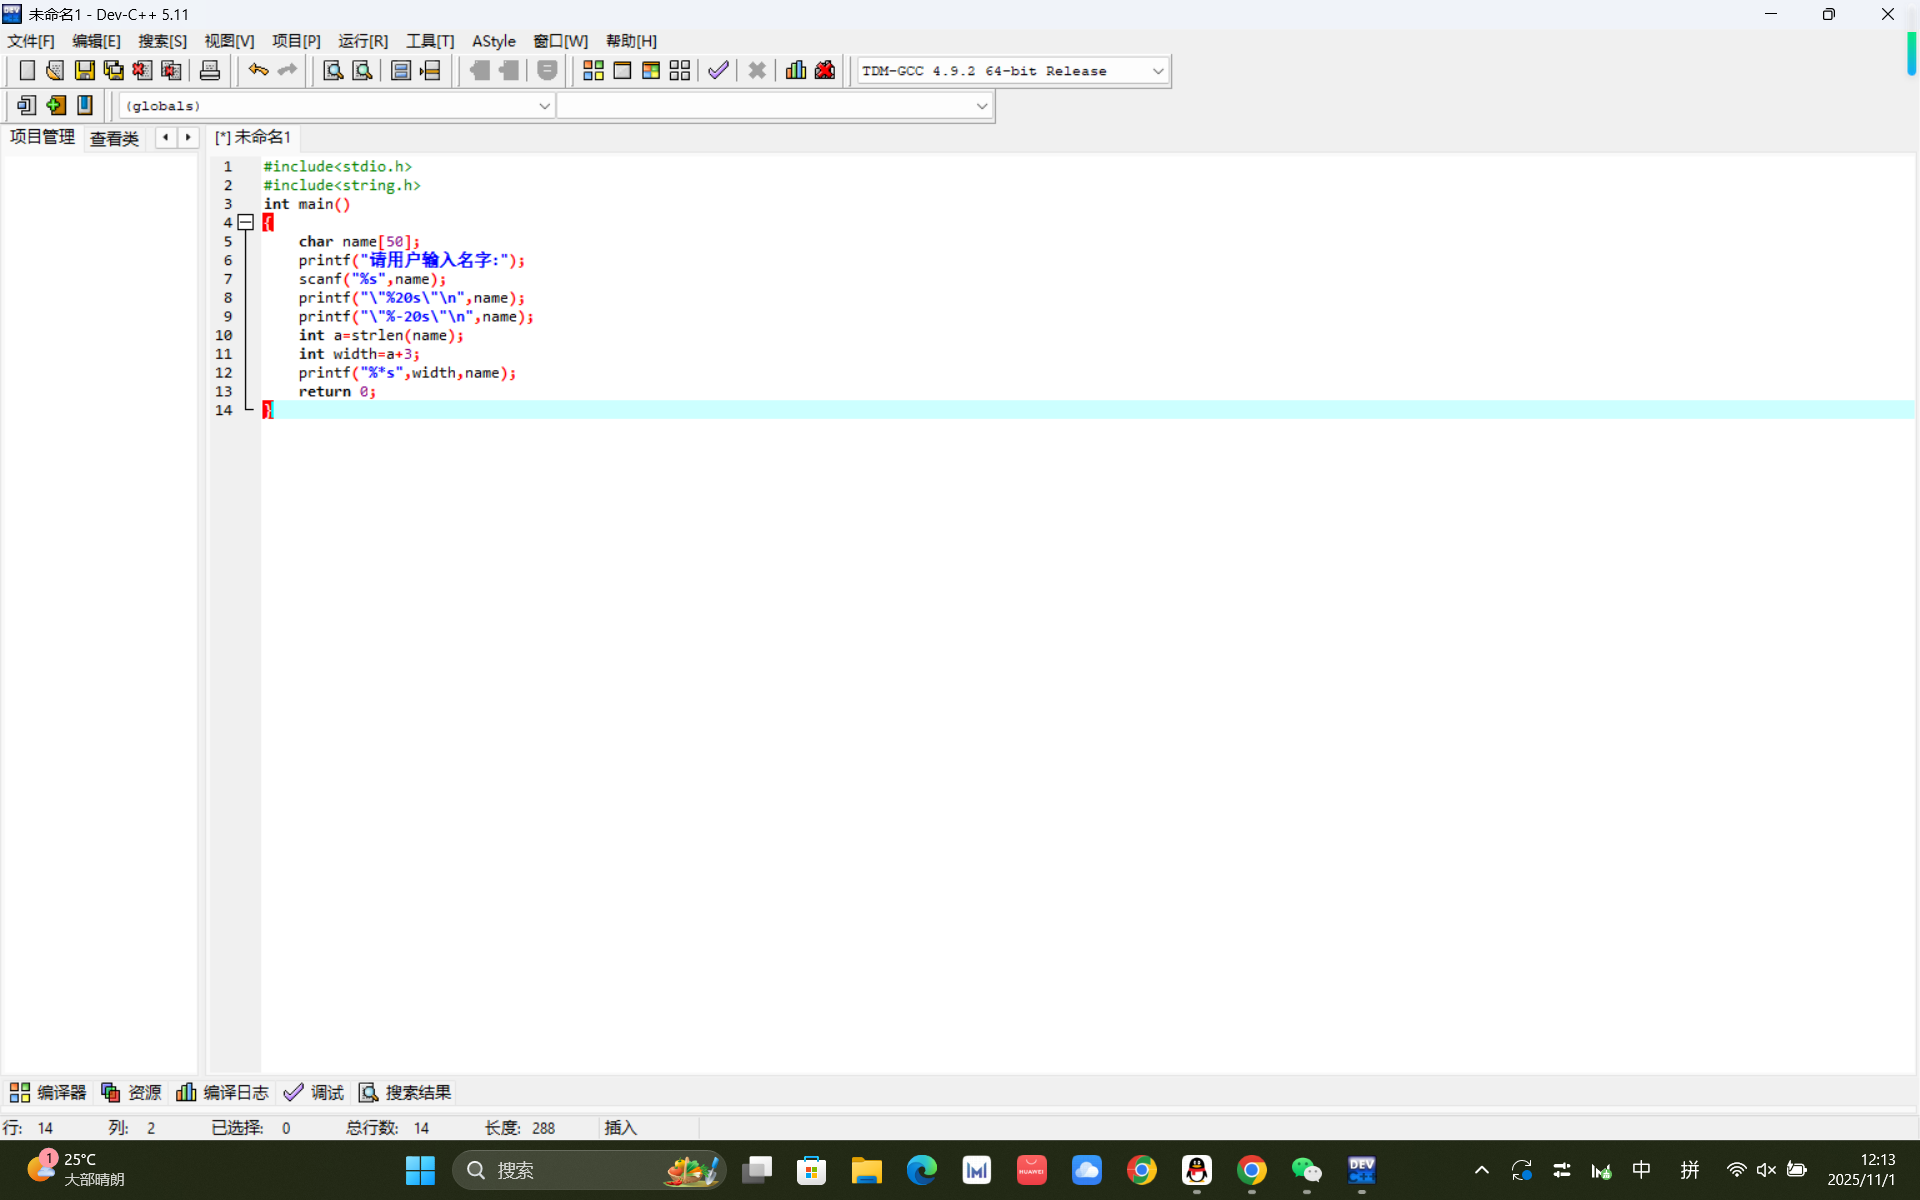Click the Rebuild All grid icon
Image resolution: width=1920 pixels, height=1200 pixels.
tap(680, 70)
